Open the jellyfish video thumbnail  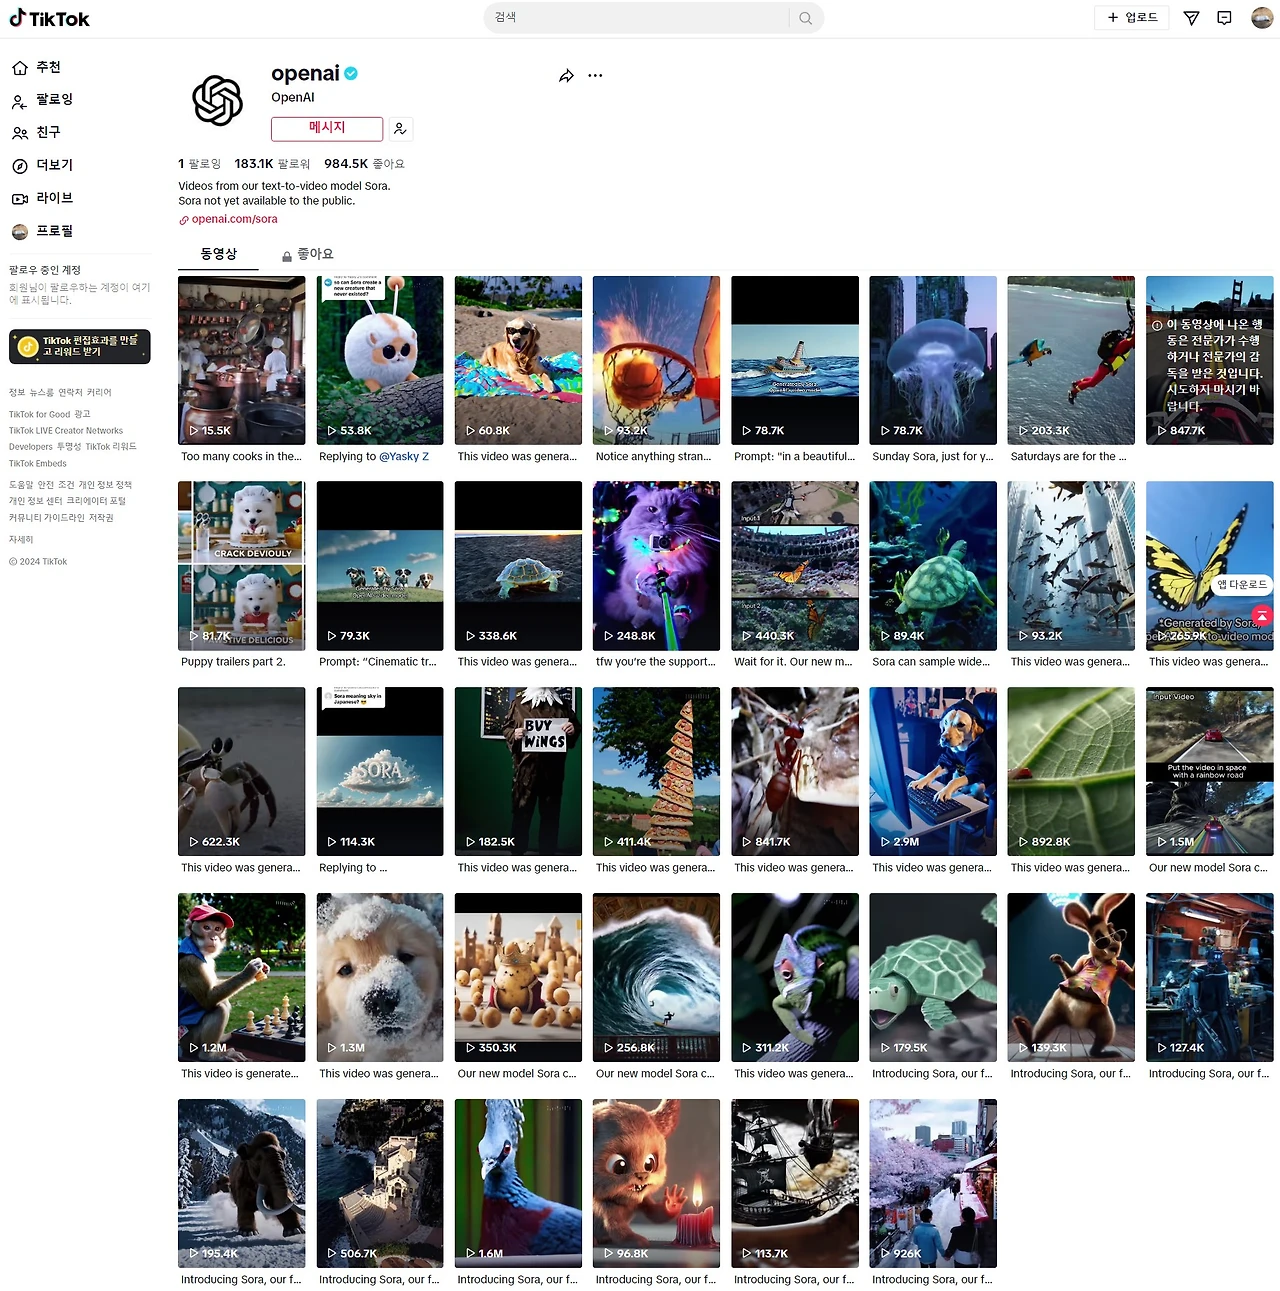932,360
